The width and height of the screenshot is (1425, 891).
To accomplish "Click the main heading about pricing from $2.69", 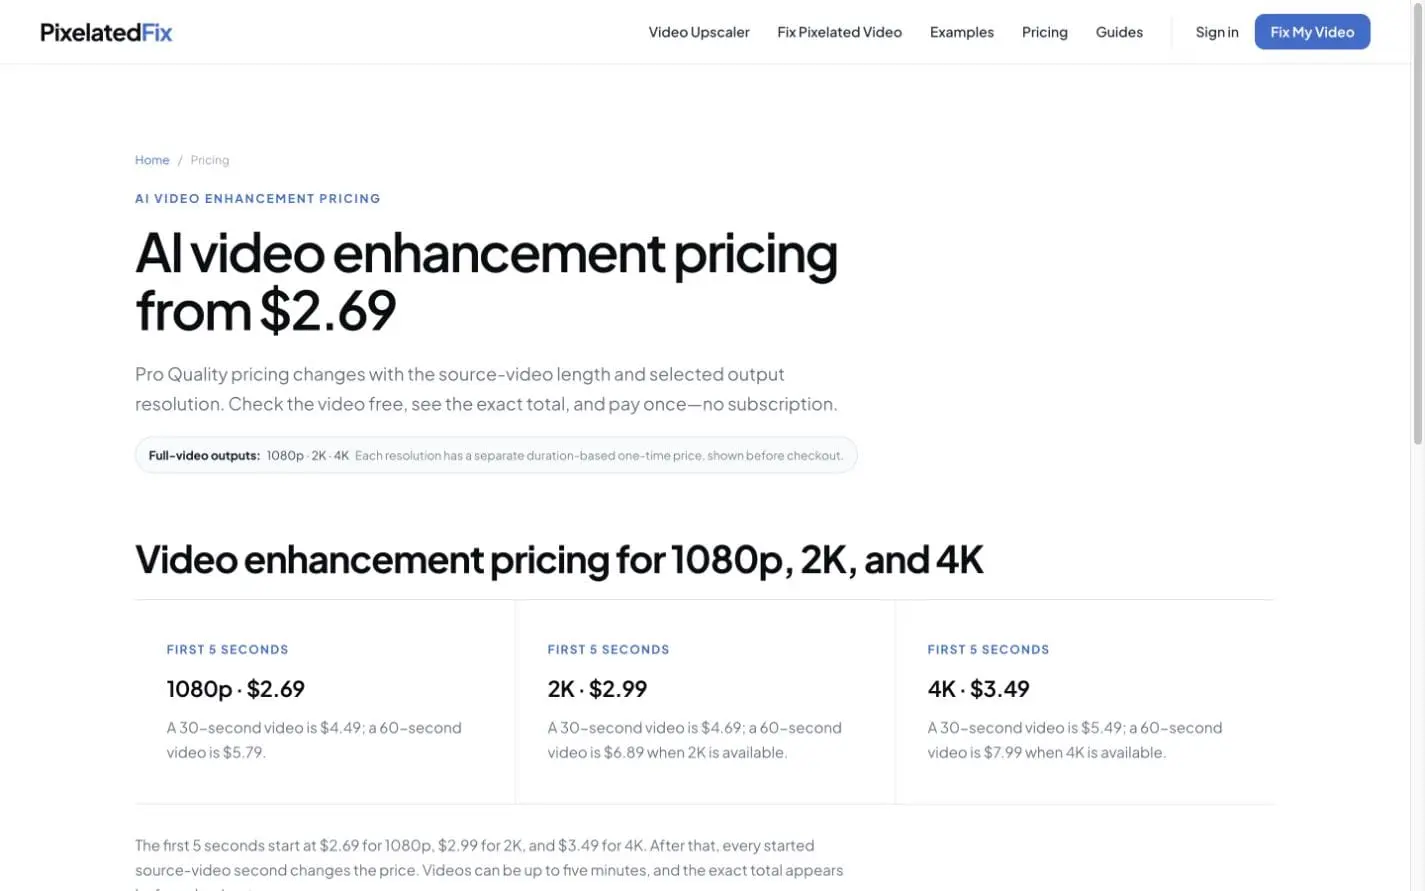I will tap(486, 281).
